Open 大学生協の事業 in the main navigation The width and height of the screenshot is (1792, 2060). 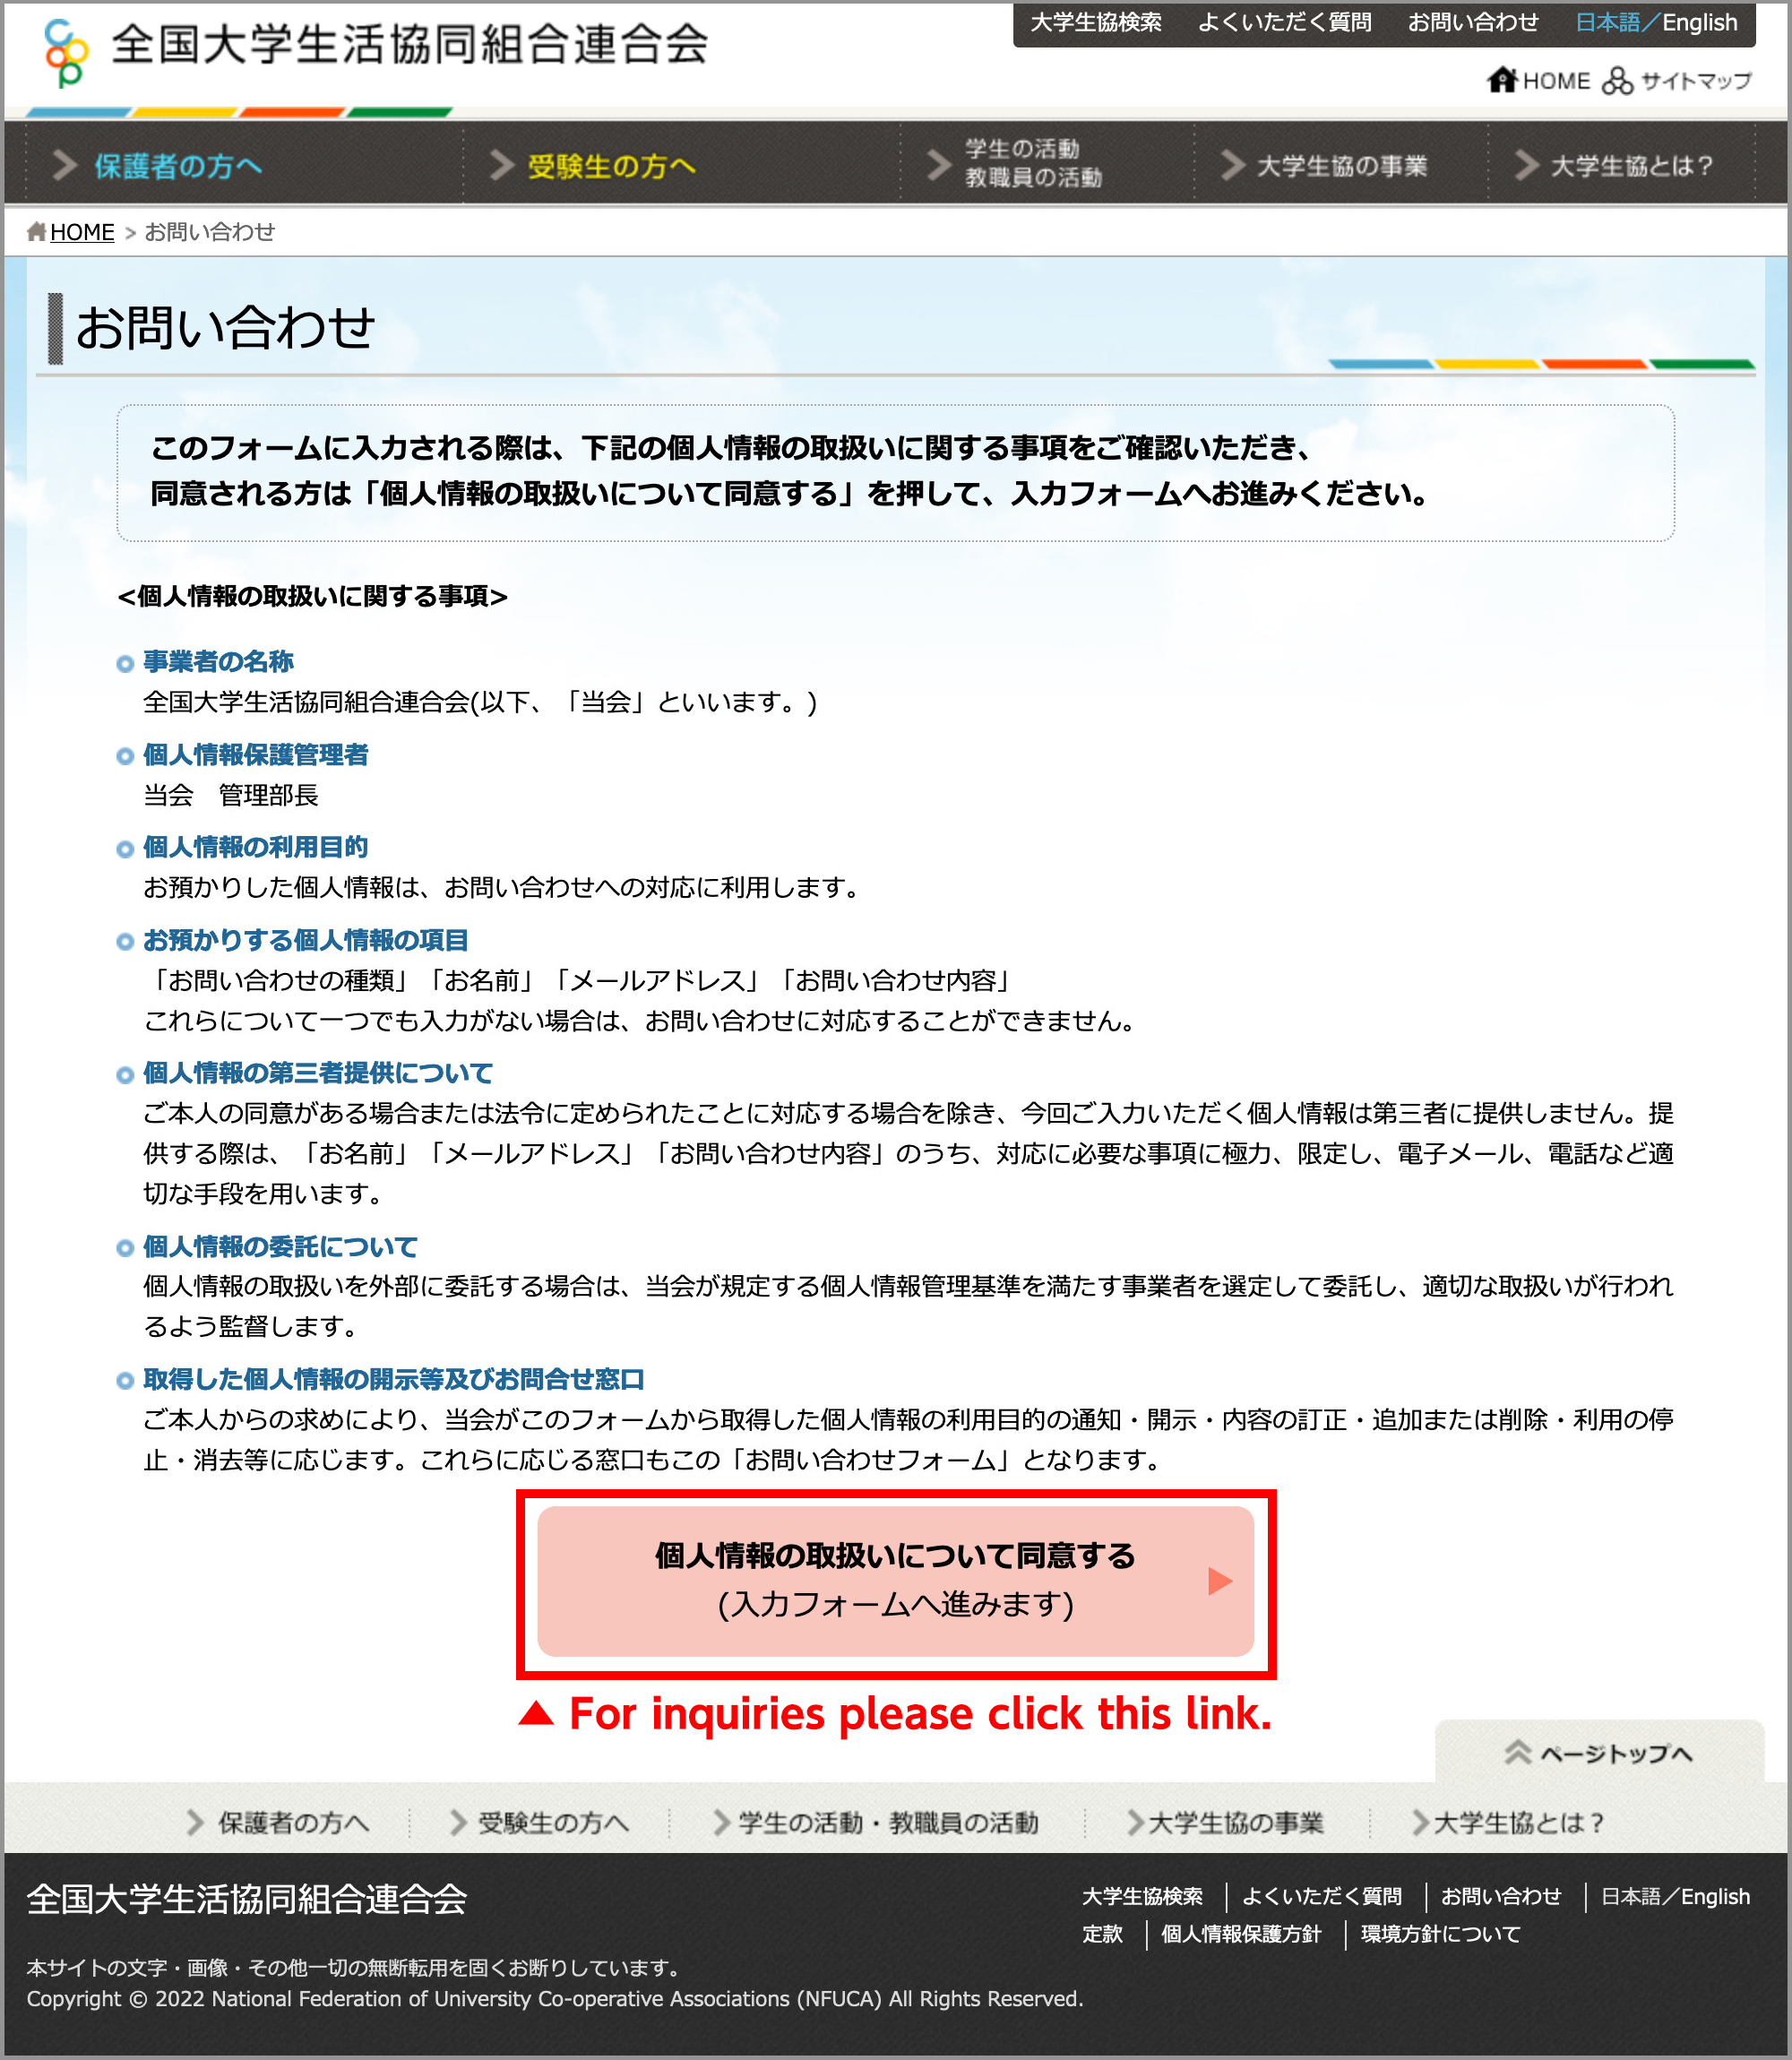pyautogui.click(x=1342, y=166)
